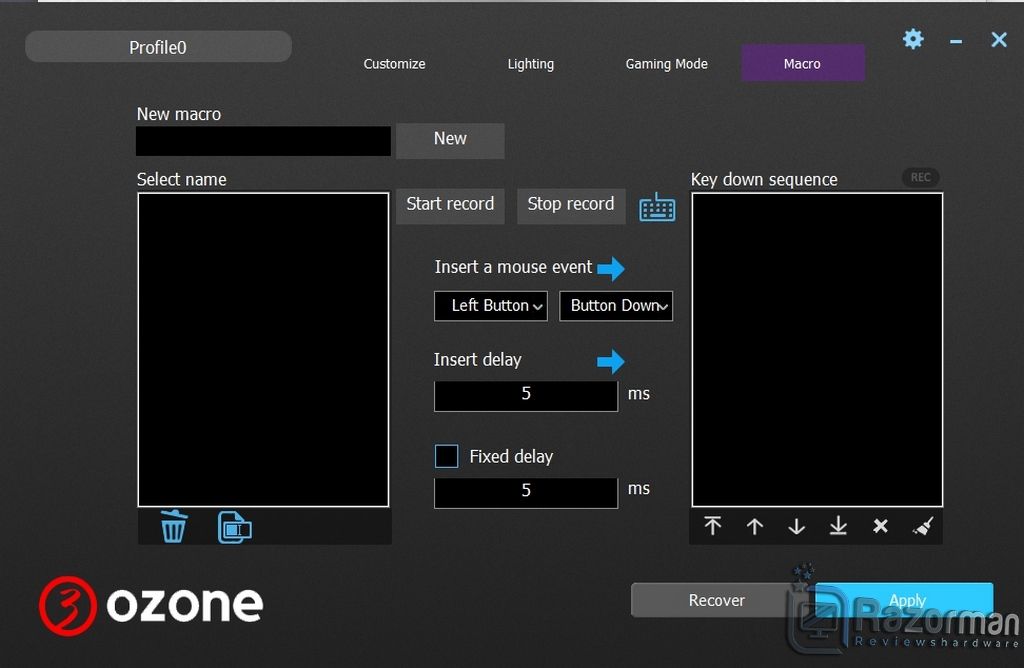Click the blue arrow to insert delay
1024x668 pixels.
click(x=611, y=361)
